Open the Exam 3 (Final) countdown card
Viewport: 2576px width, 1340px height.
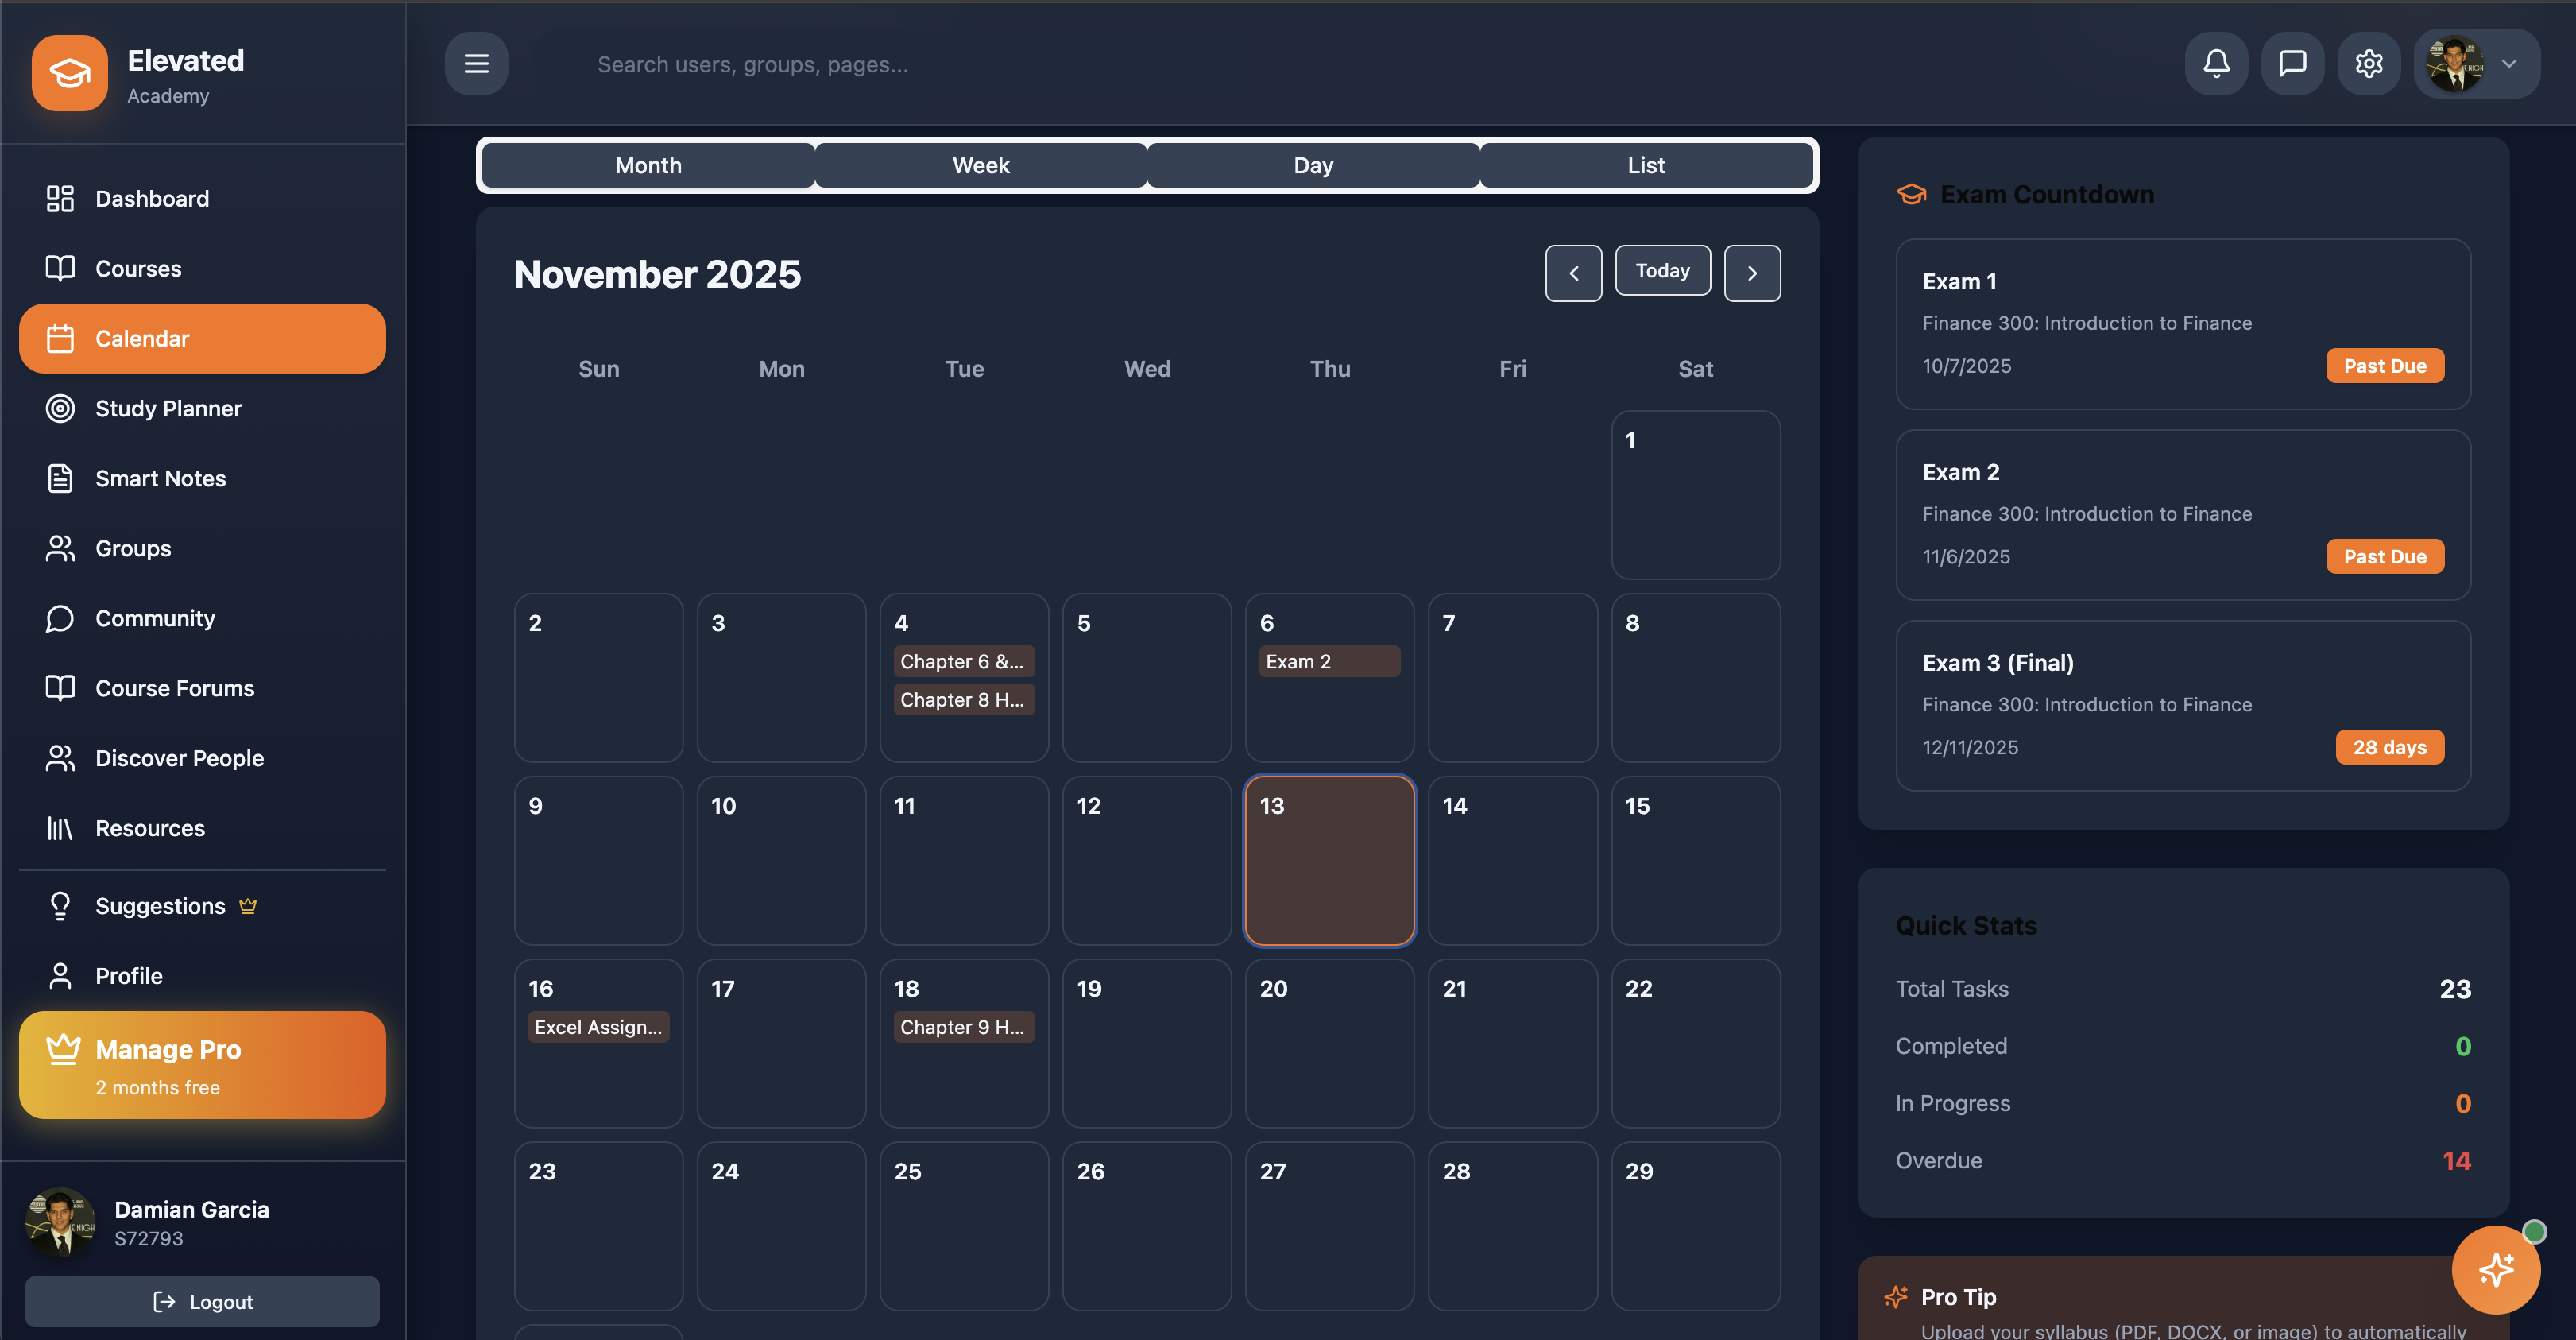(x=2183, y=706)
